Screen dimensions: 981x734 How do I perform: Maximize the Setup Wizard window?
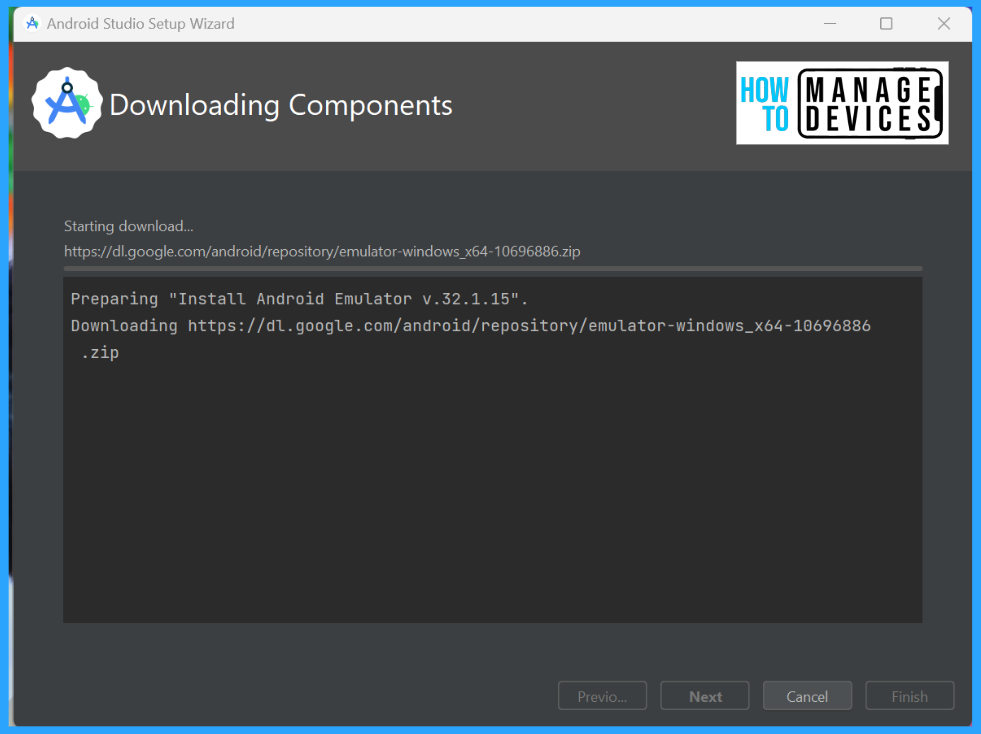coord(886,24)
